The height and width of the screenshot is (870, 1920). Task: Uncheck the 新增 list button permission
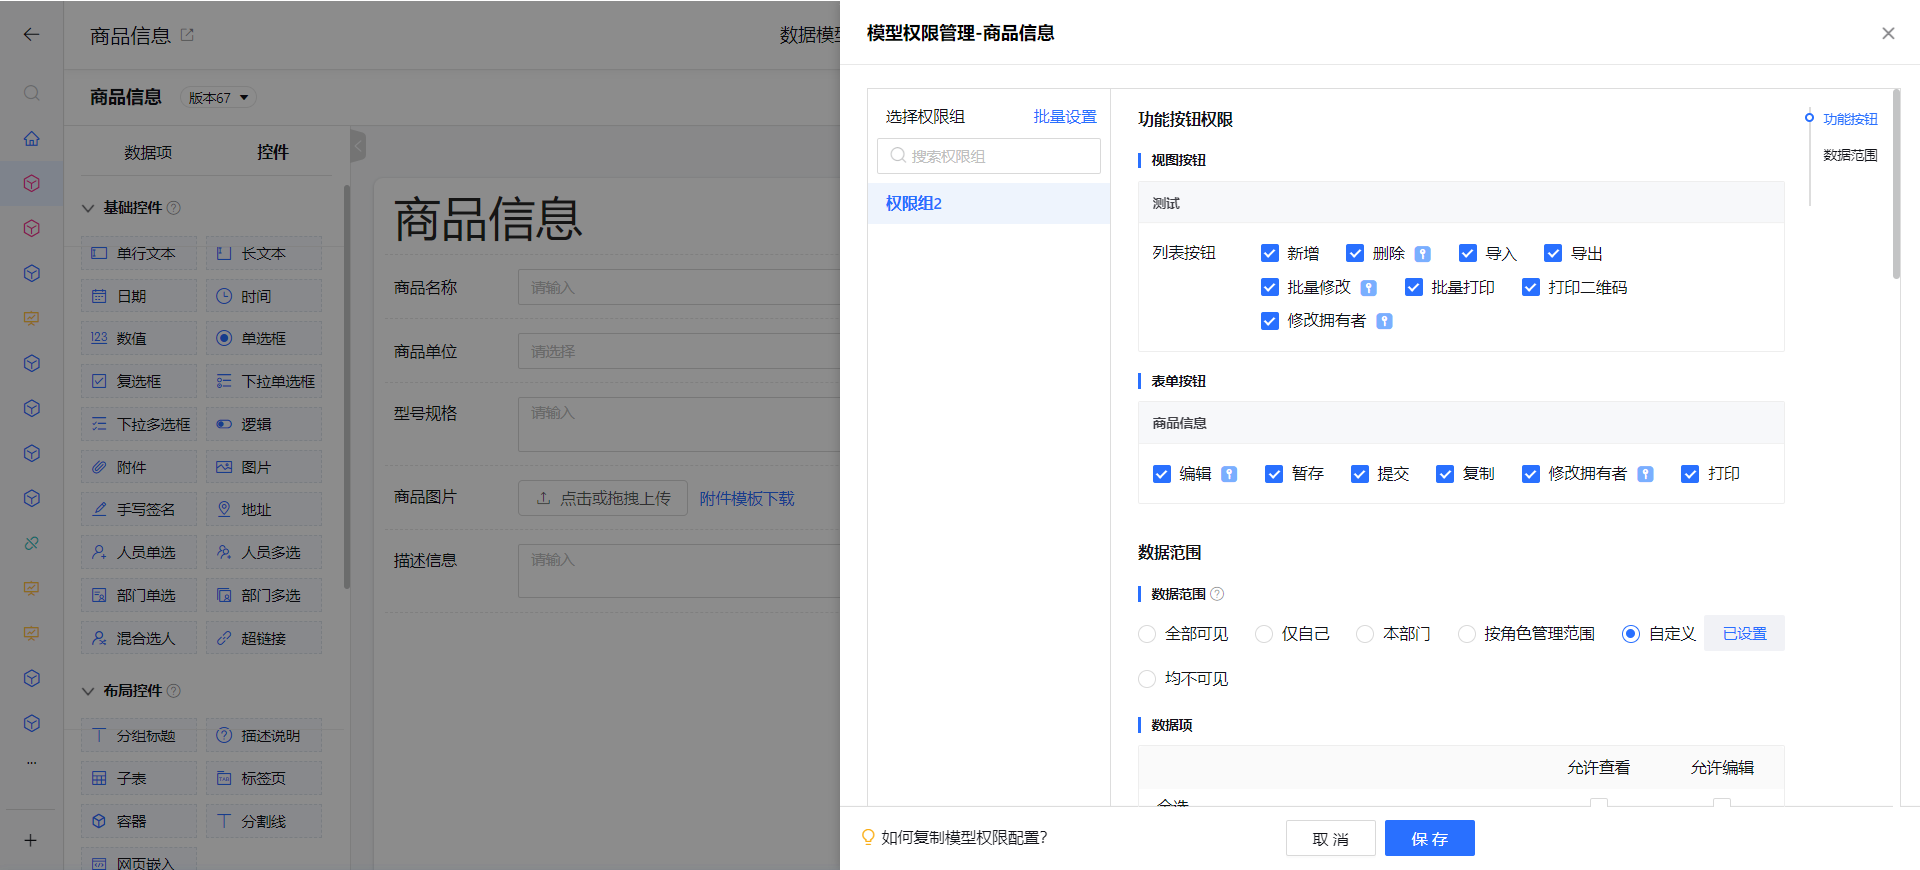click(1270, 253)
